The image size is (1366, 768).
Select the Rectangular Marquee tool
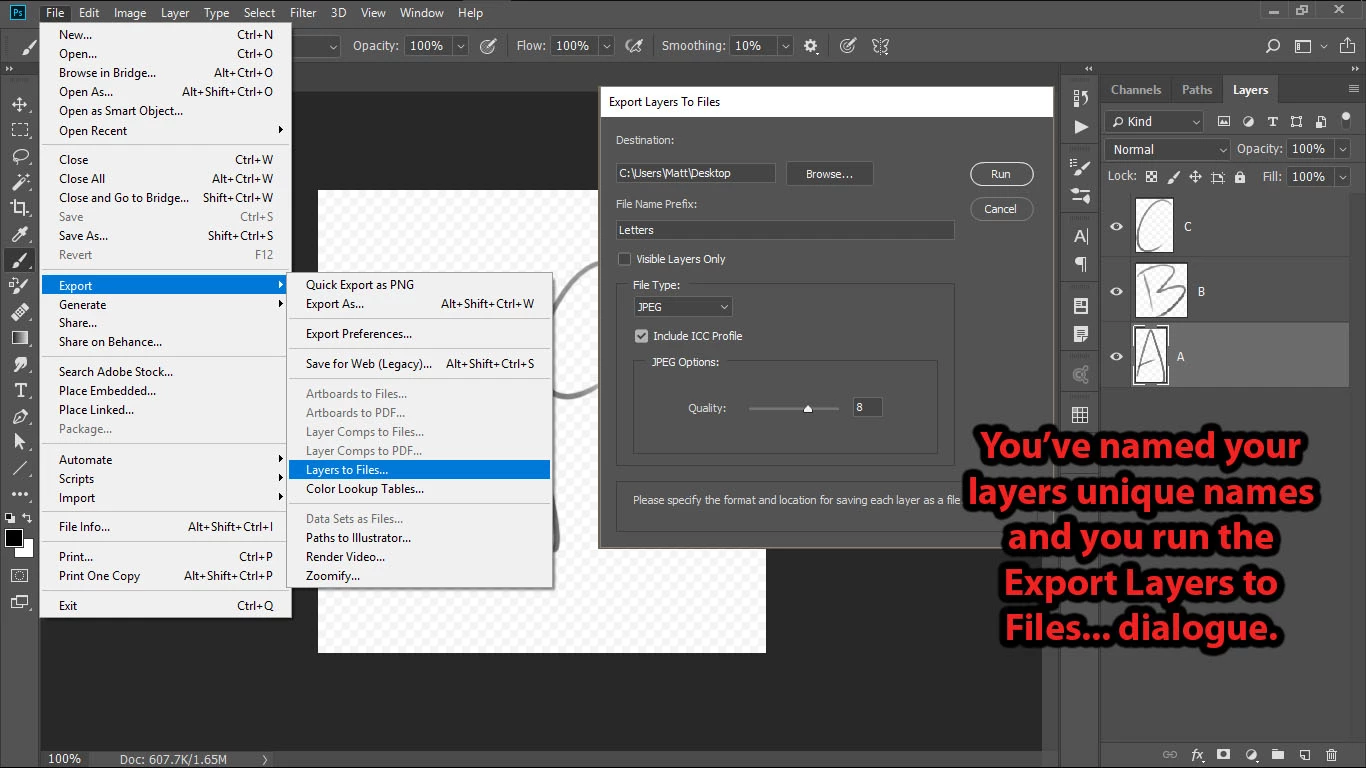pos(19,130)
